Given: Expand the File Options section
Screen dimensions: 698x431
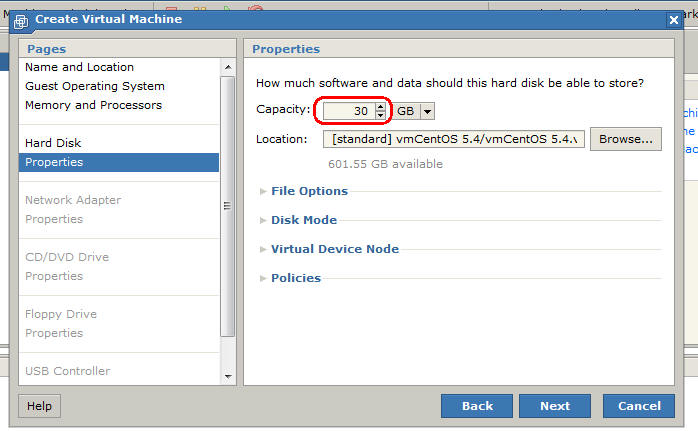Looking at the screenshot, I should pos(309,191).
